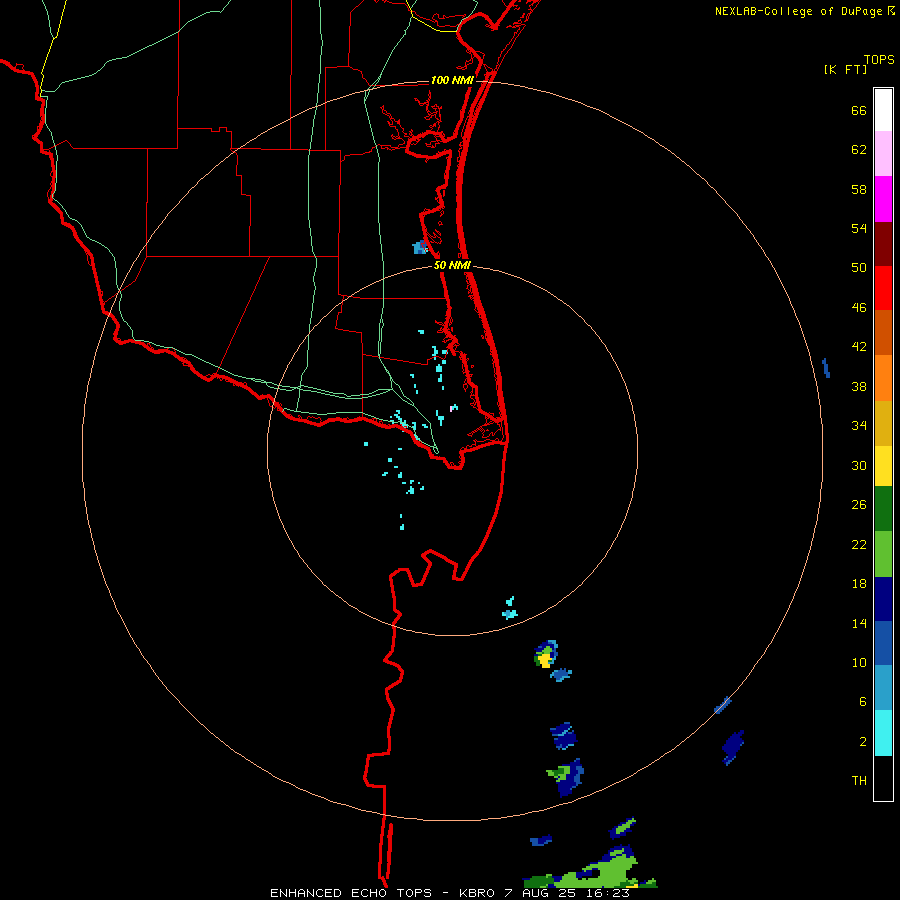Click the bright red legend swatch
Image resolution: width=900 pixels, height=900 pixels.
coord(883,288)
